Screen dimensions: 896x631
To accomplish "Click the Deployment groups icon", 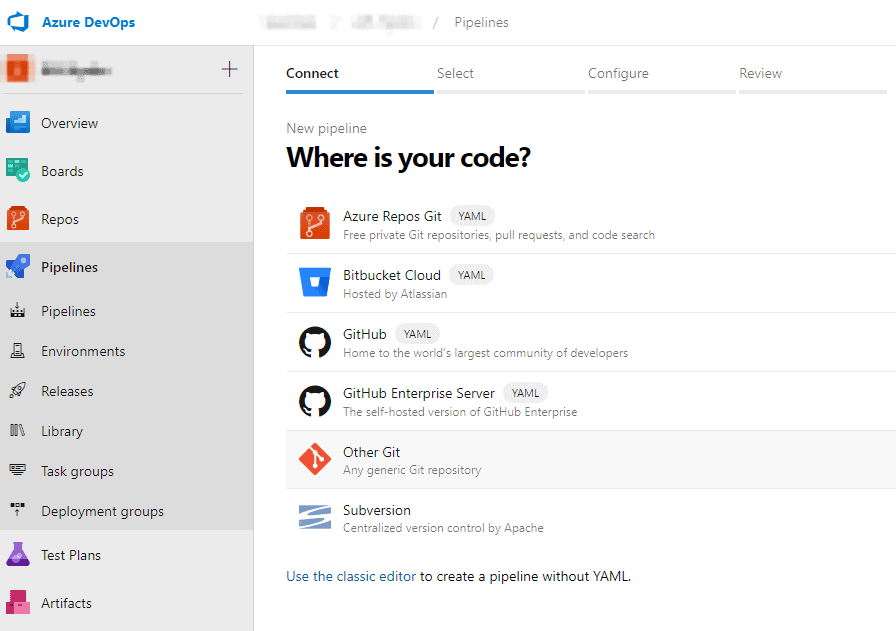I will (x=18, y=510).
